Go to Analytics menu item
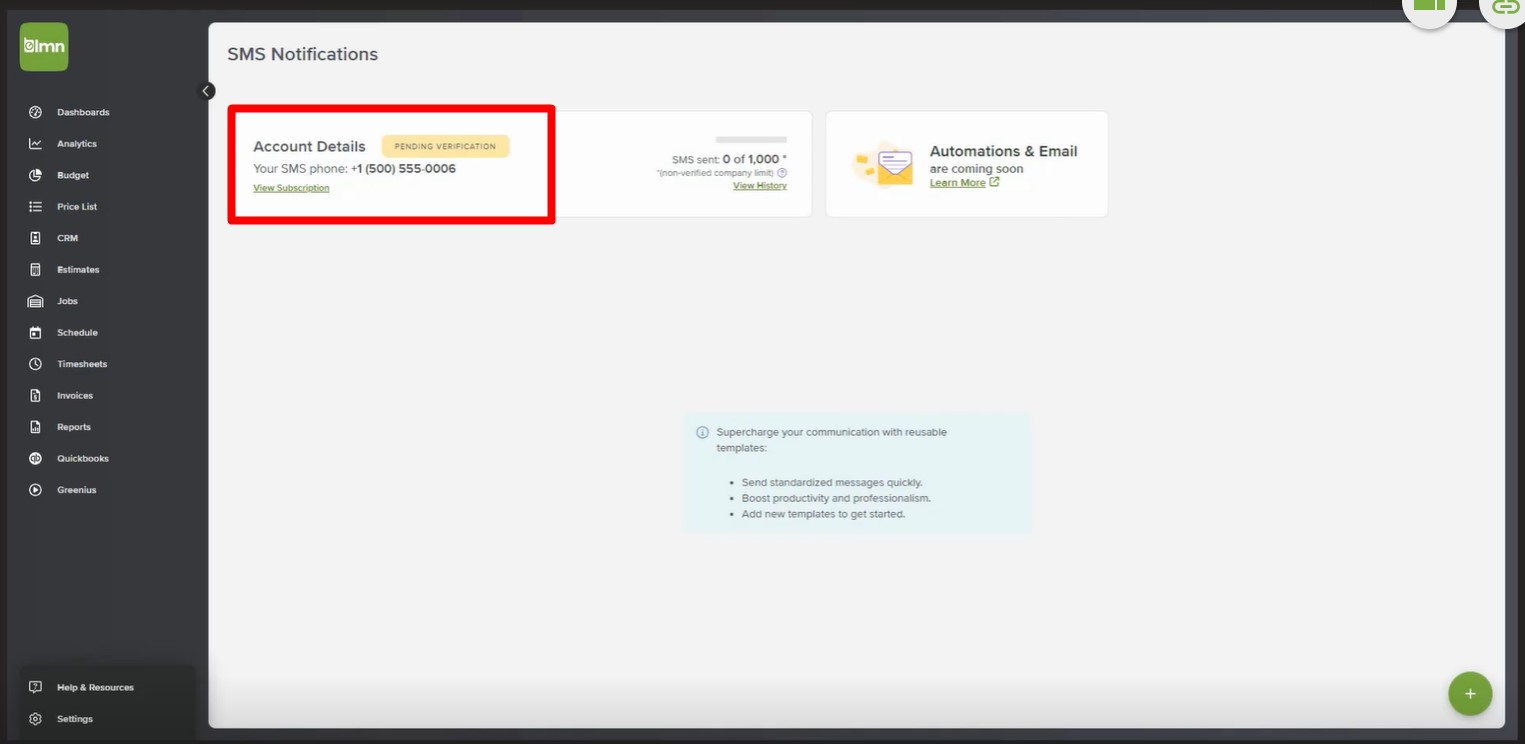Image resolution: width=1525 pixels, height=744 pixels. pos(77,144)
